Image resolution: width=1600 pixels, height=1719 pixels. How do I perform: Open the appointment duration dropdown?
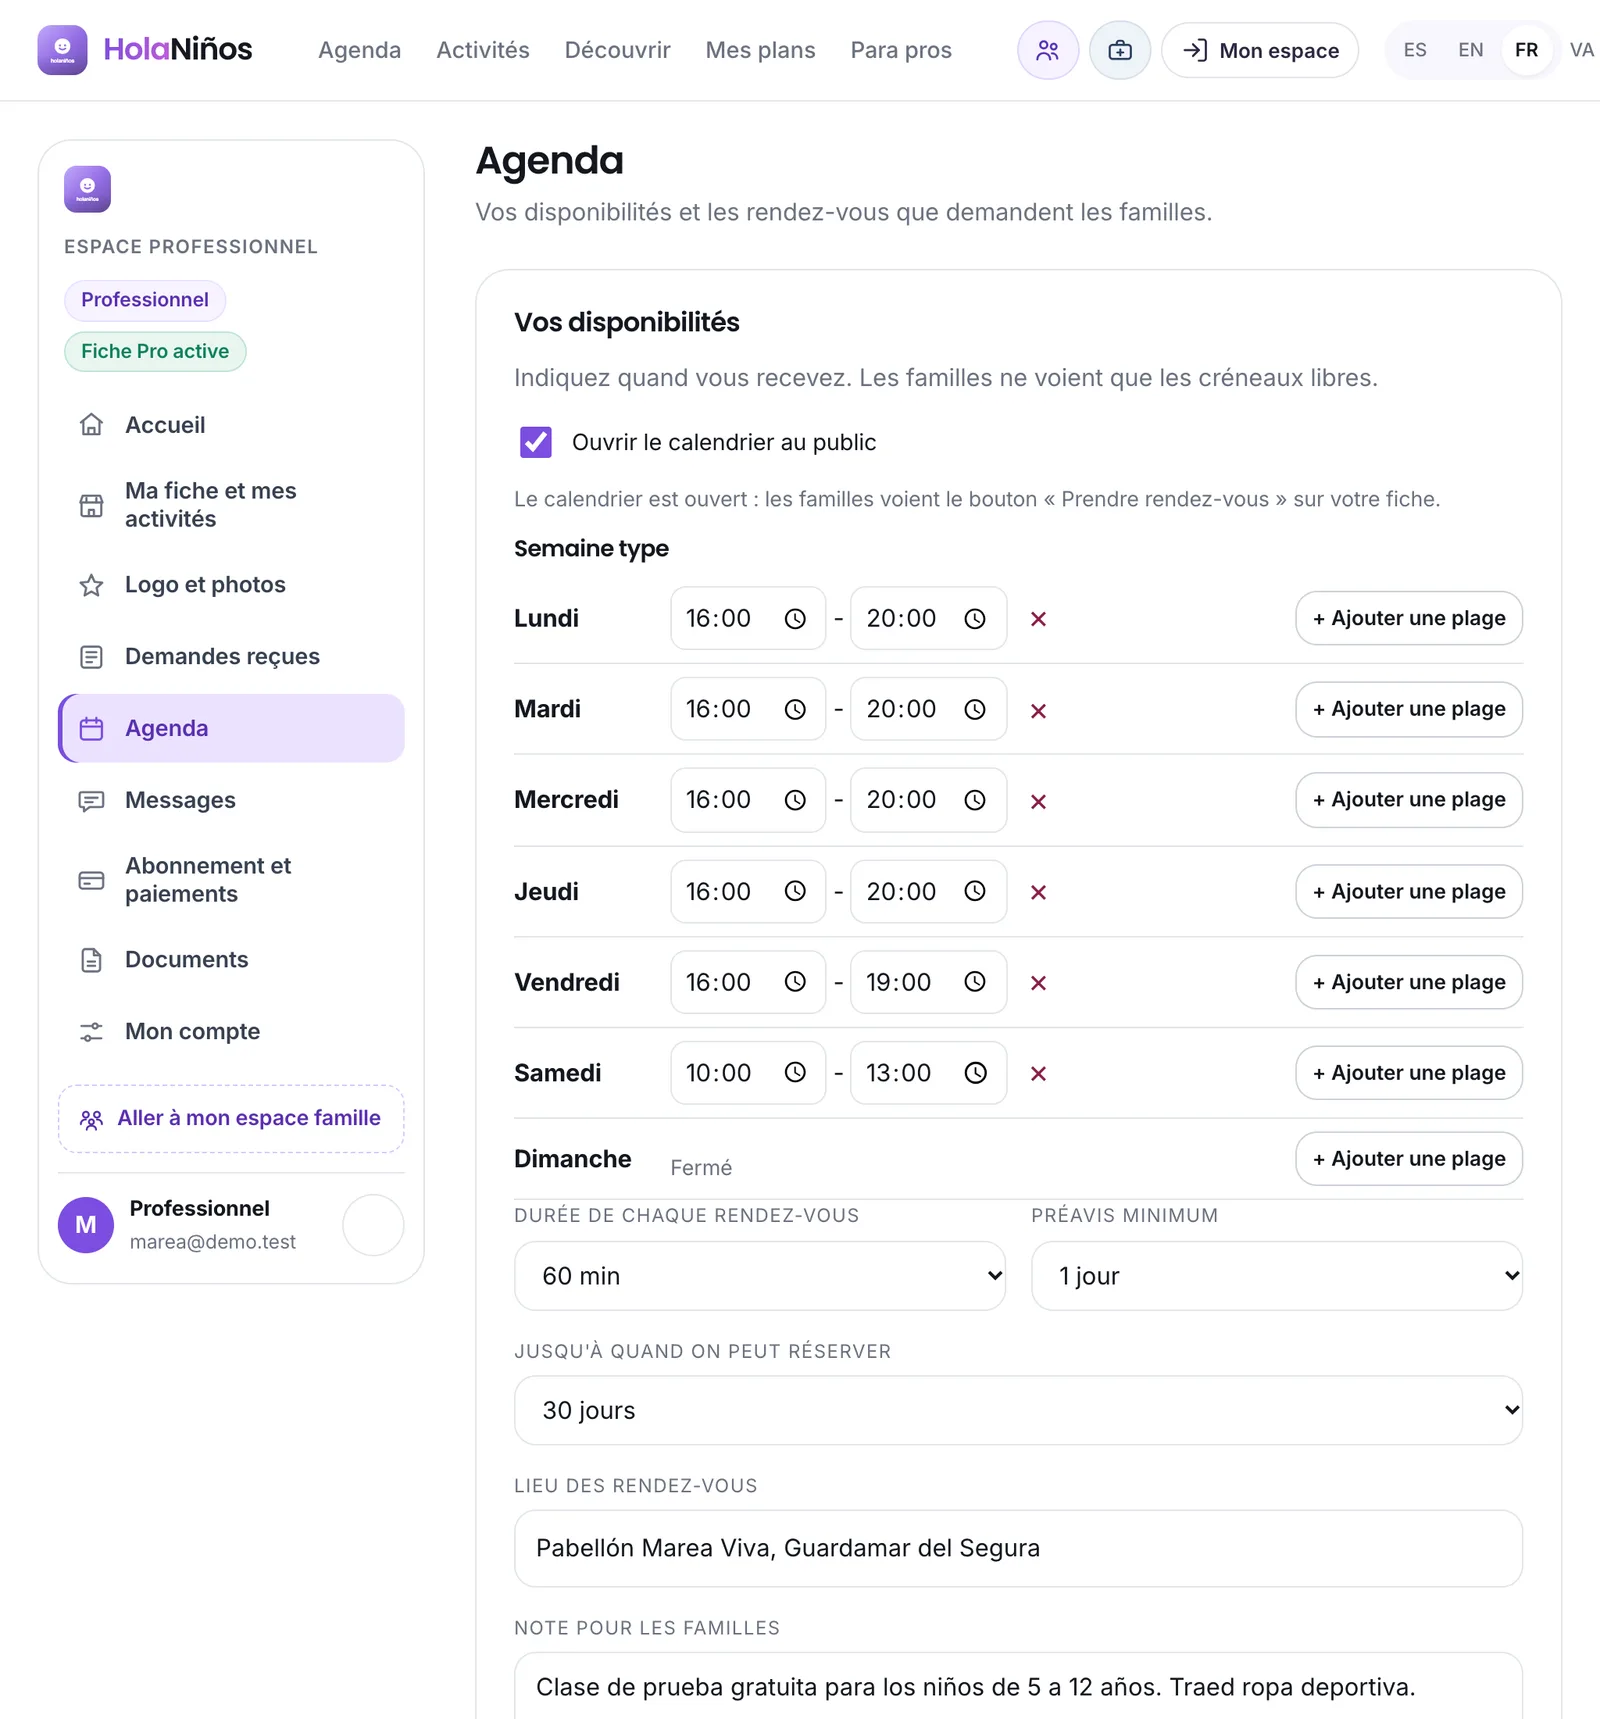[760, 1276]
